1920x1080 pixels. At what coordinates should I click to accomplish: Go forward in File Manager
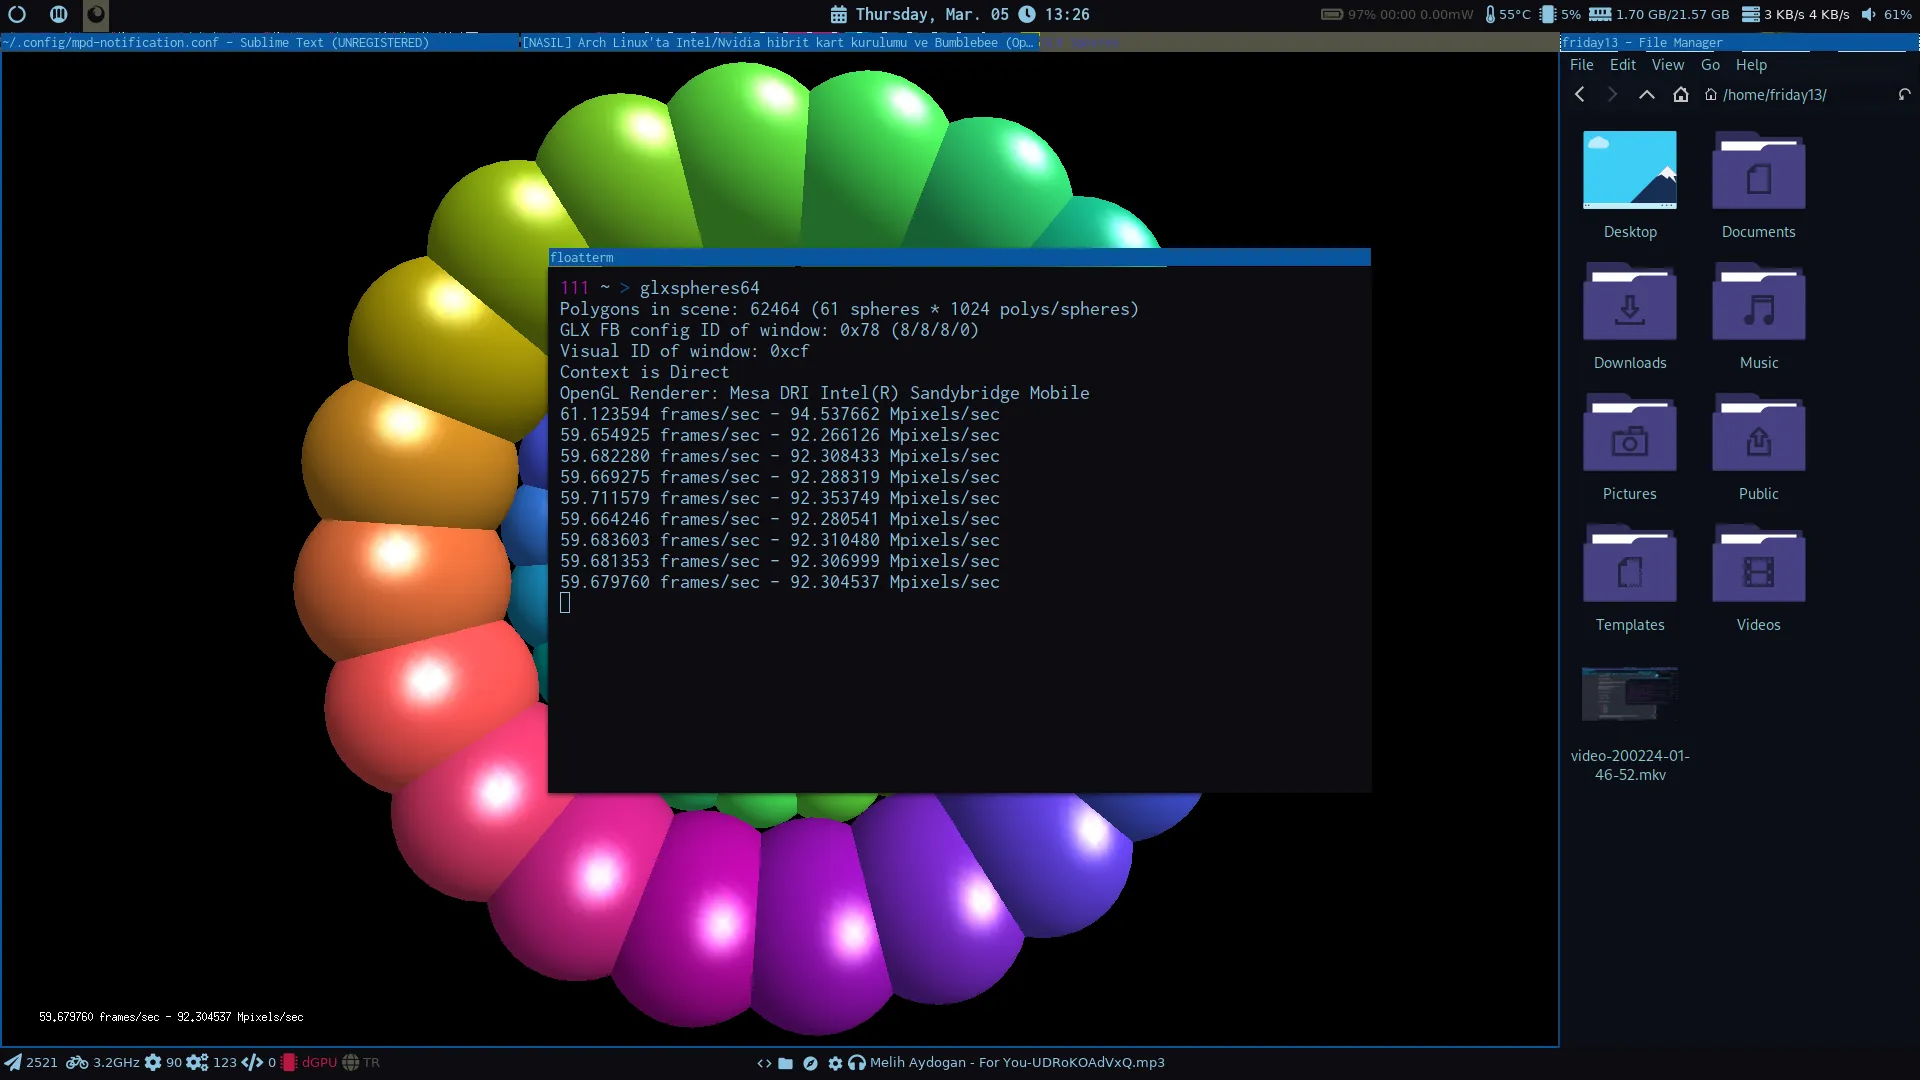pos(1612,94)
